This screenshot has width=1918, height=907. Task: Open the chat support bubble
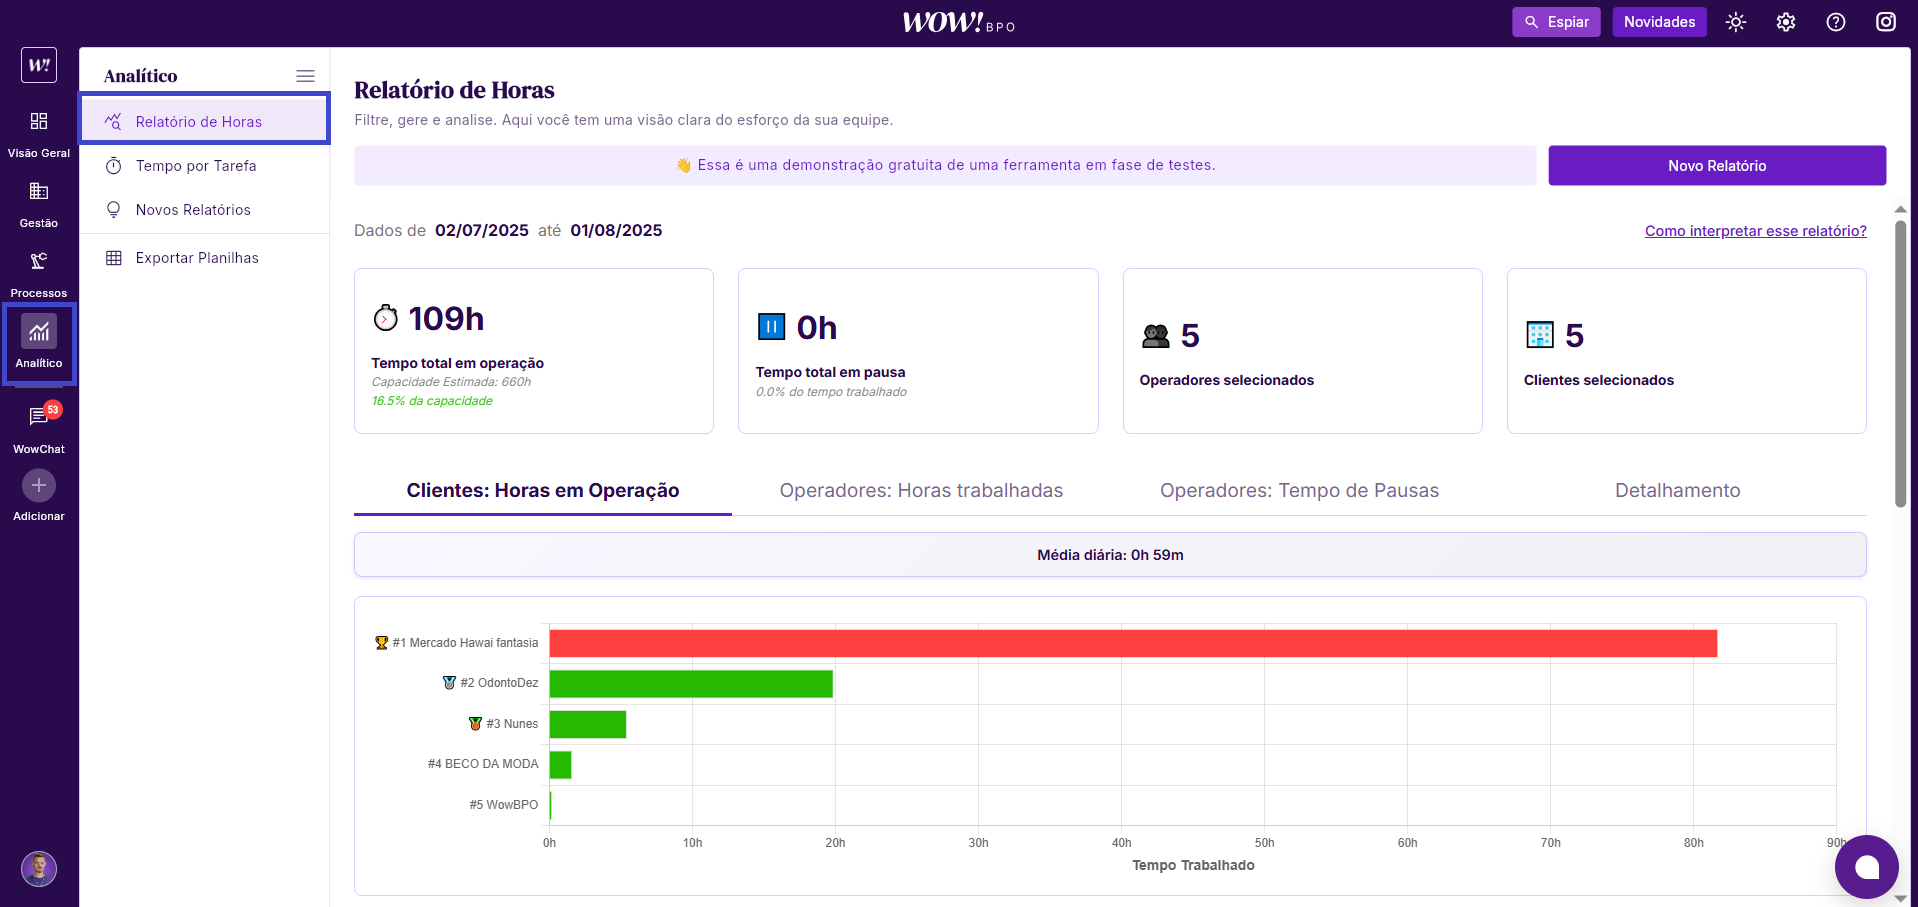pos(1866,867)
